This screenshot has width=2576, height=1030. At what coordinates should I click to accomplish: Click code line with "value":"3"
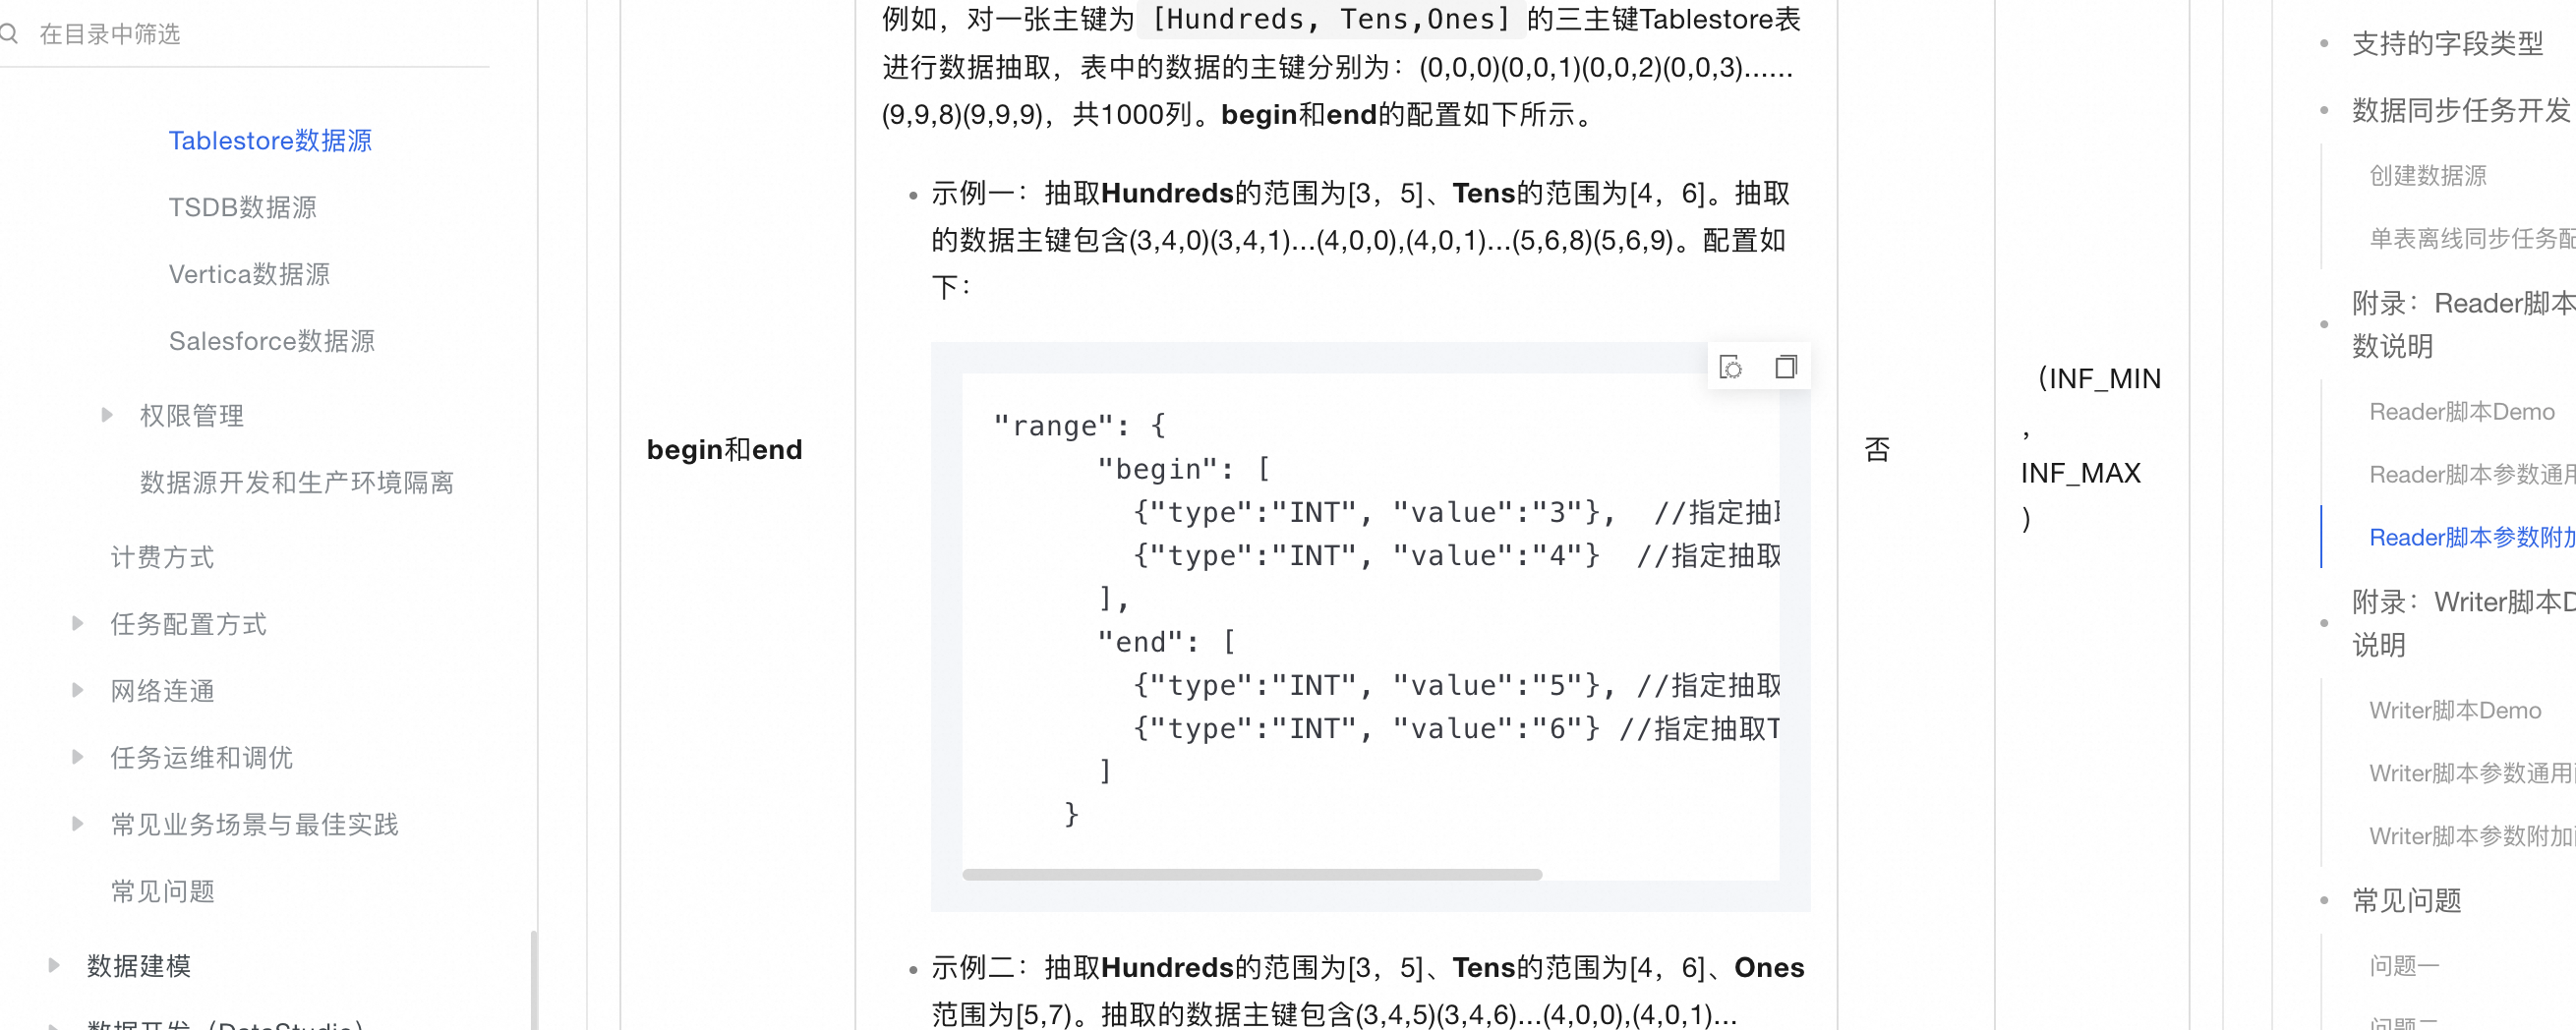[1455, 513]
